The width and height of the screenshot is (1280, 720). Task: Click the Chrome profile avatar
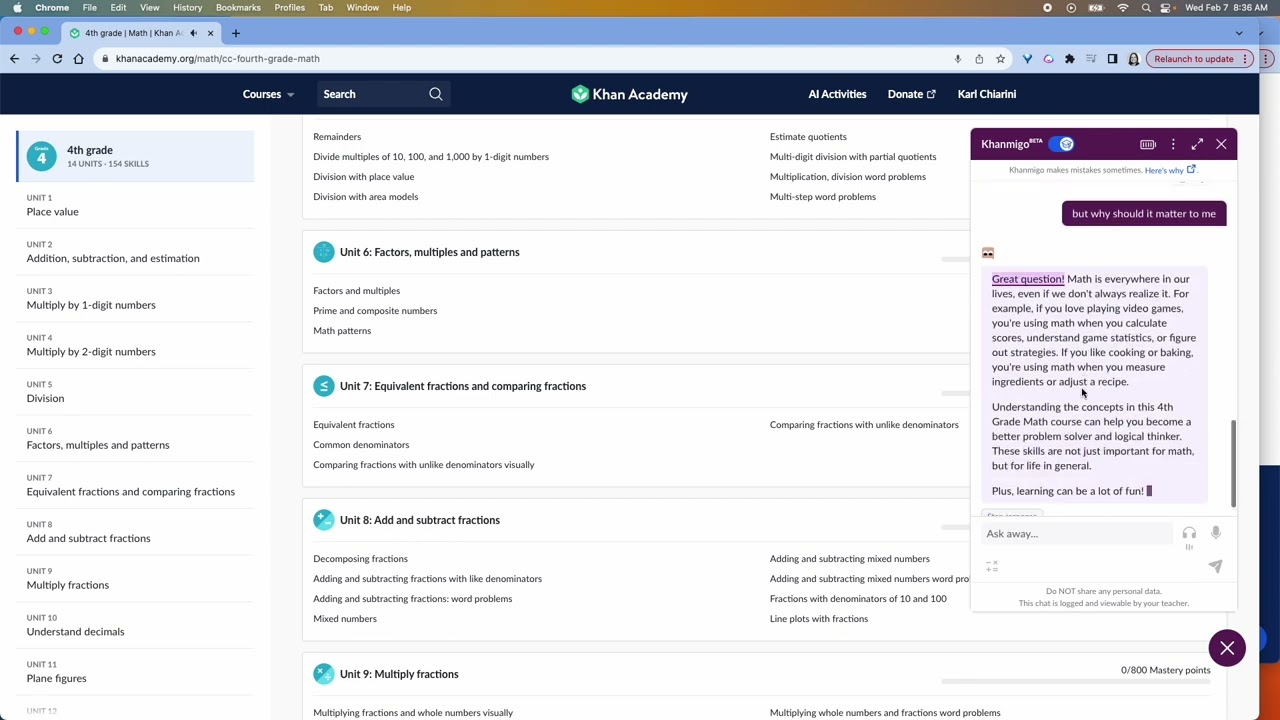(x=1133, y=59)
